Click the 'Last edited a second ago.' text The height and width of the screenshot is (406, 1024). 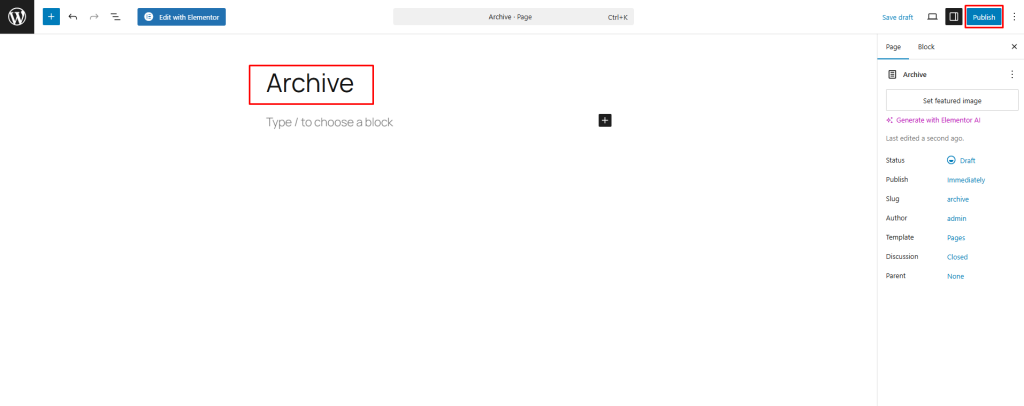coord(925,138)
